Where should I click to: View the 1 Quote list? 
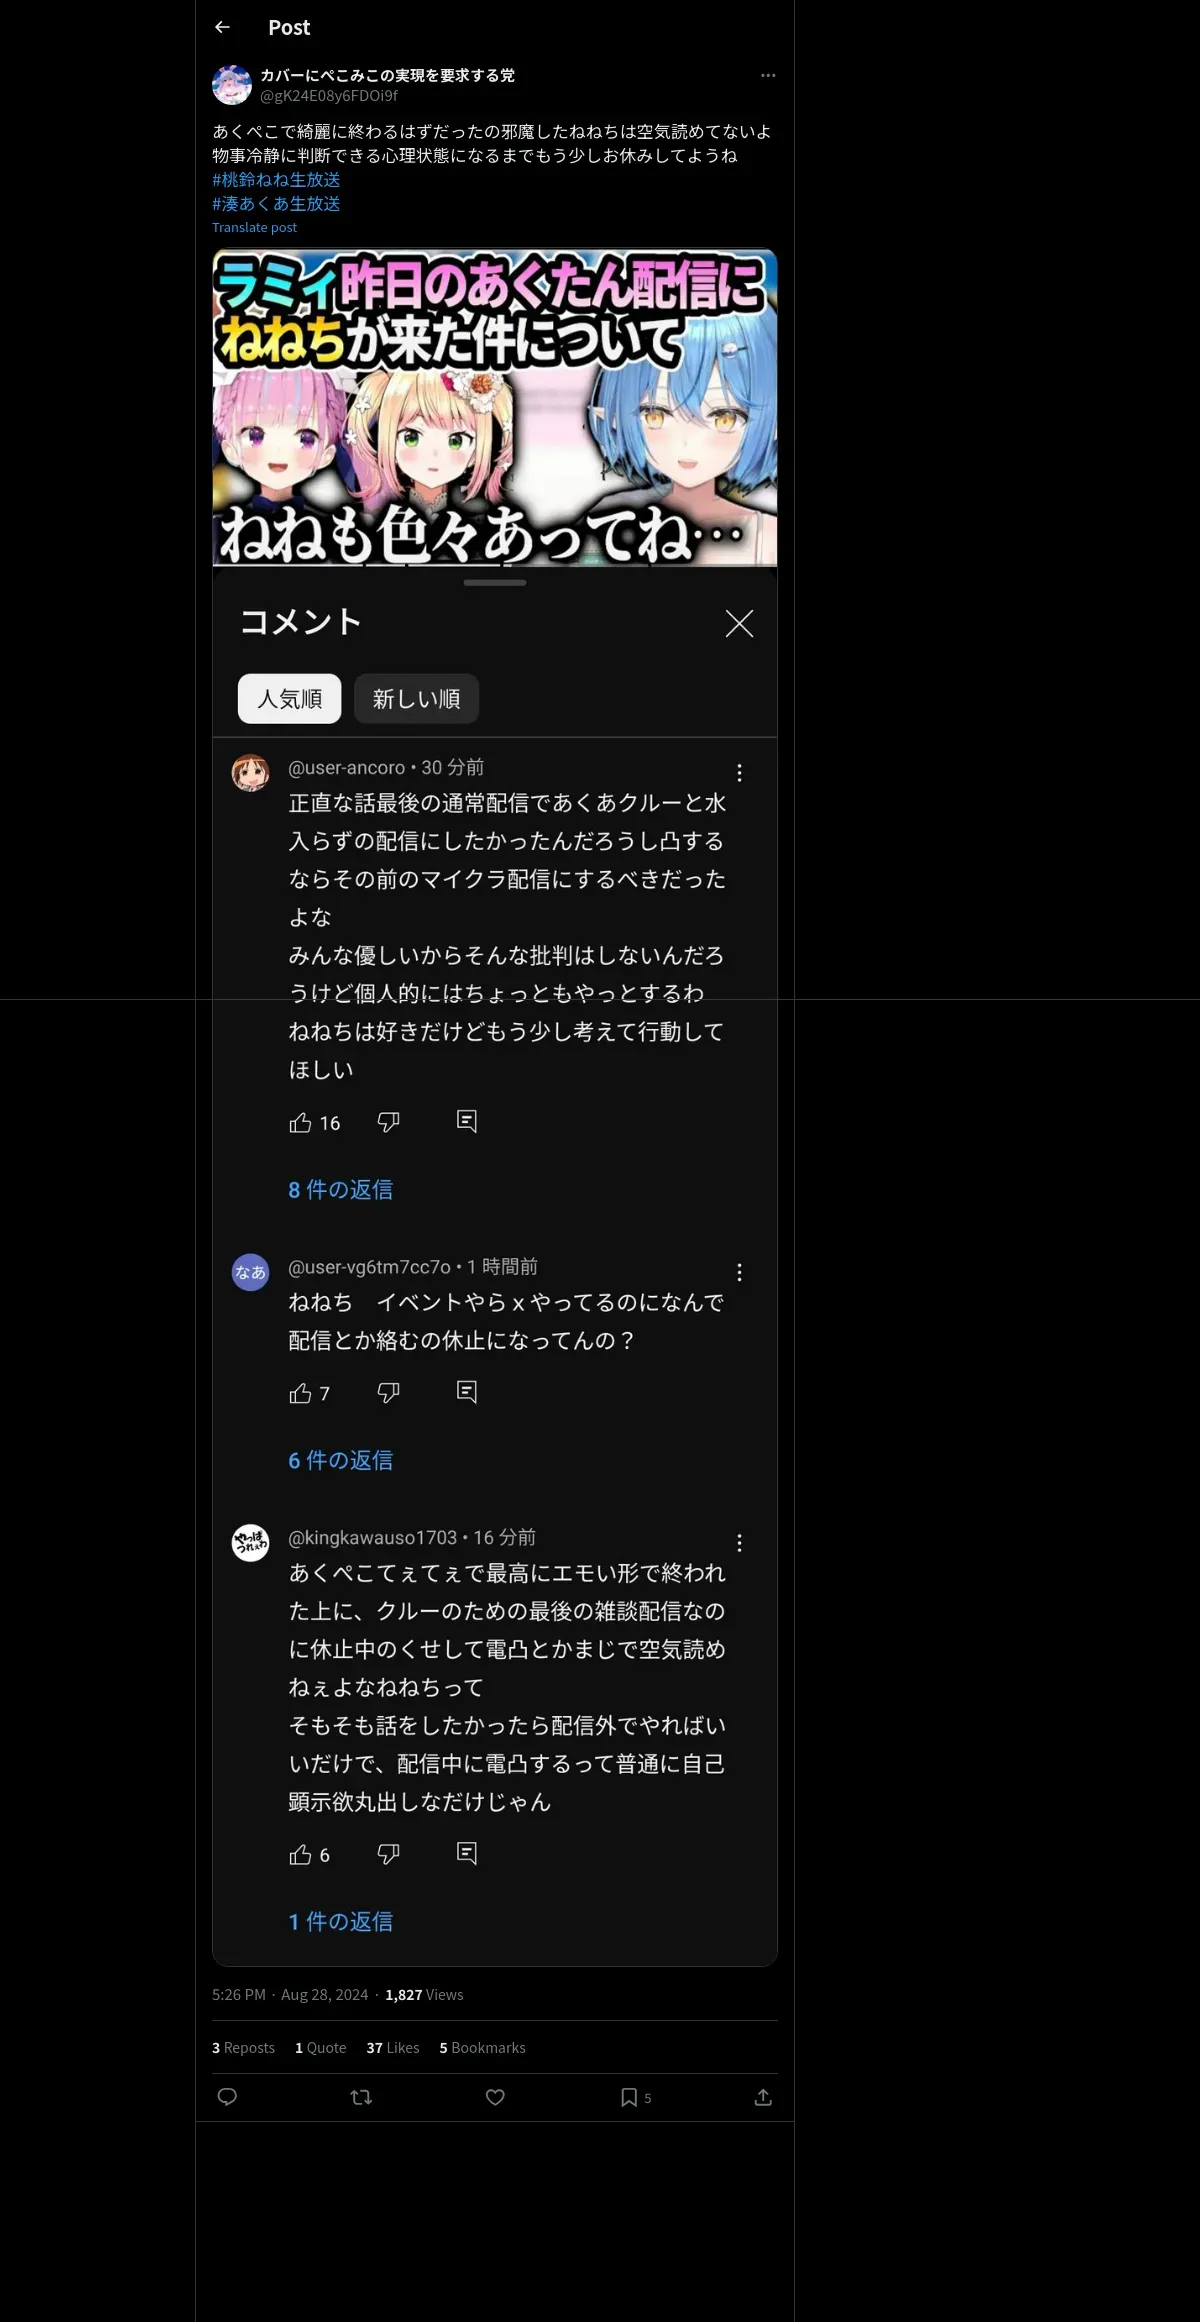(x=320, y=2048)
